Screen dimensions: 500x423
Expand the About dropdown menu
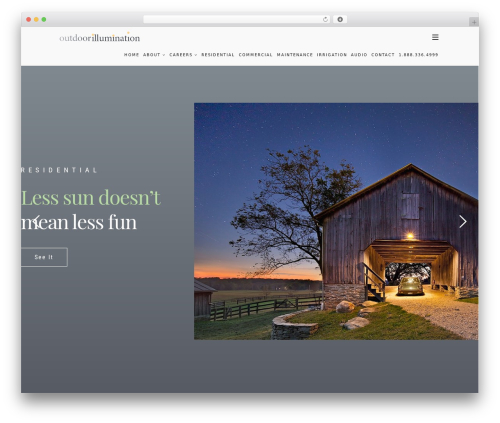pyautogui.click(x=154, y=55)
